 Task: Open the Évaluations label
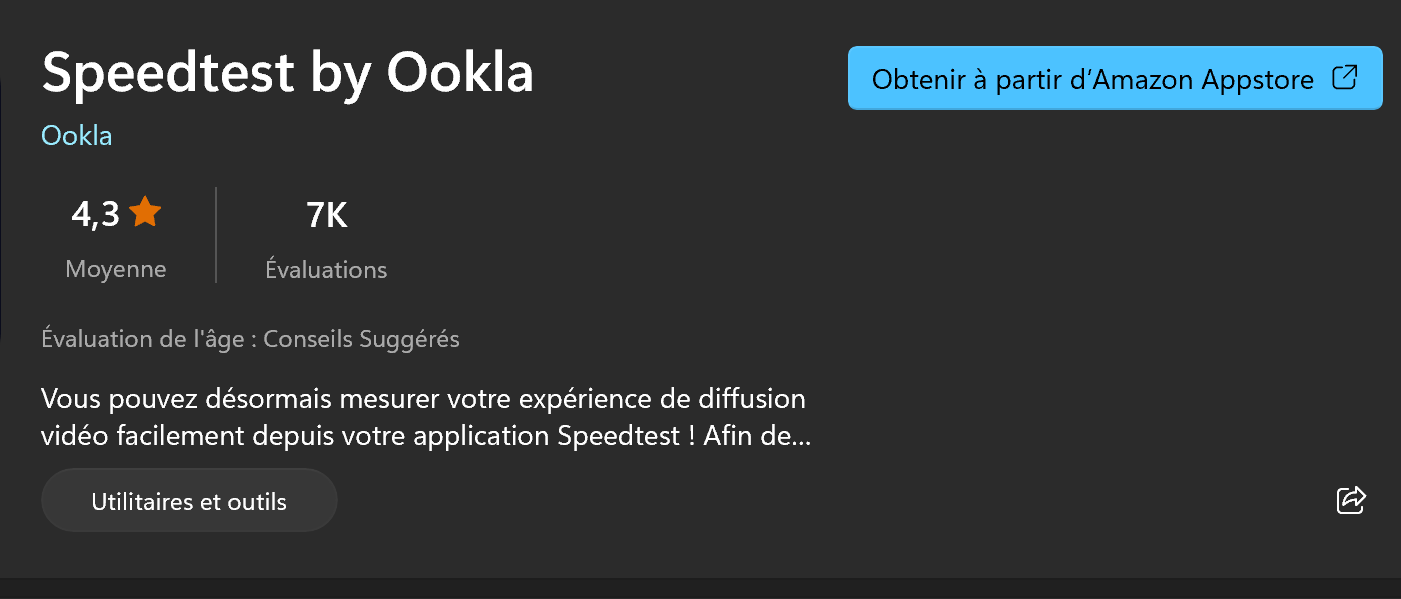pos(326,269)
